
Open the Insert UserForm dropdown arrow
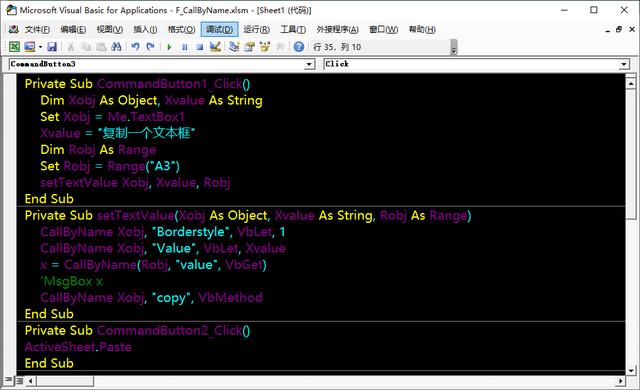click(x=40, y=47)
